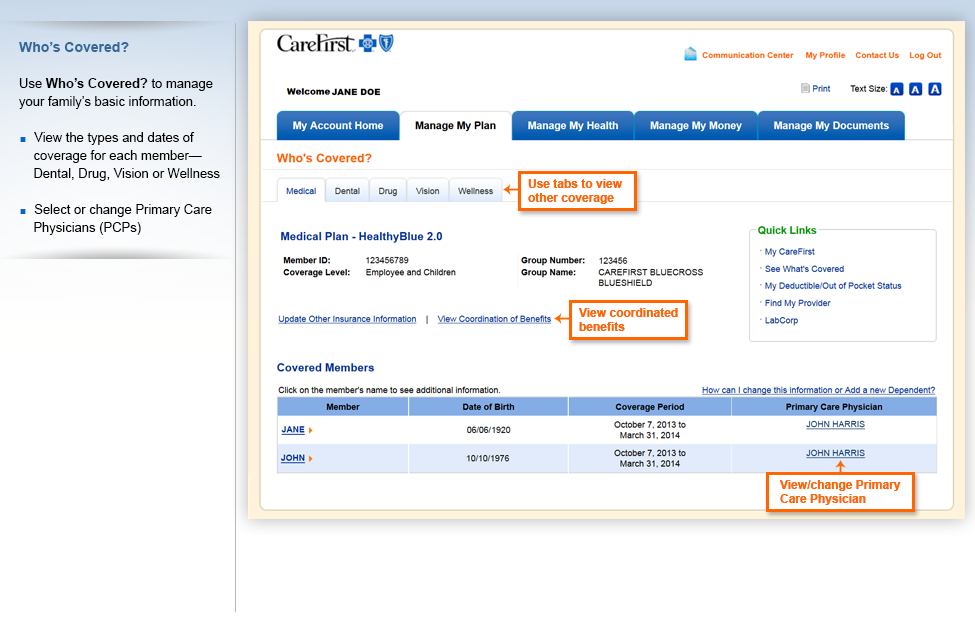This screenshot has height=626, width=975.
Task: Click the Find My Provider link
Action: (x=797, y=303)
